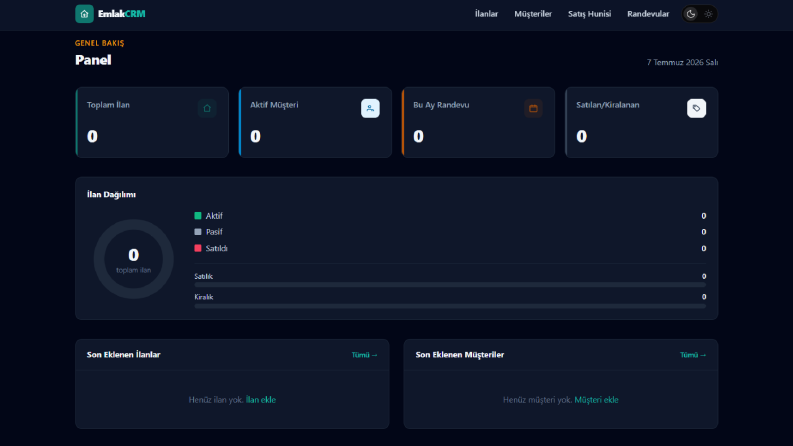Click the red Satıldı legend swatch
This screenshot has width=793, height=446.
pos(198,248)
